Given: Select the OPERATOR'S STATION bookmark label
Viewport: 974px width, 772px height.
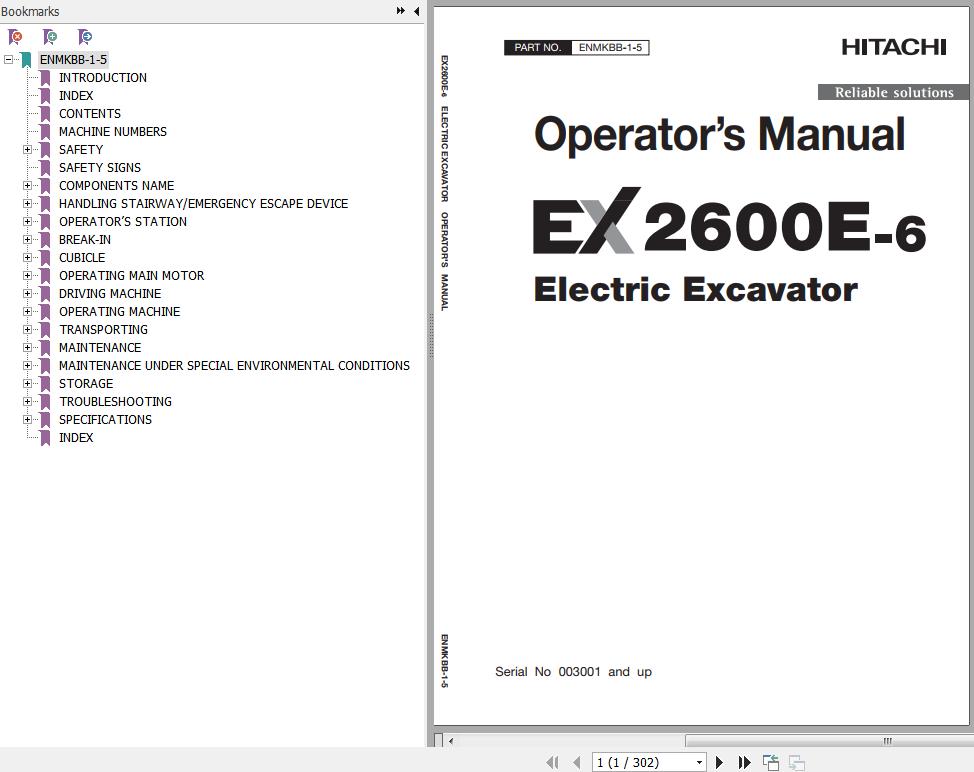Looking at the screenshot, I should pyautogui.click(x=123, y=222).
